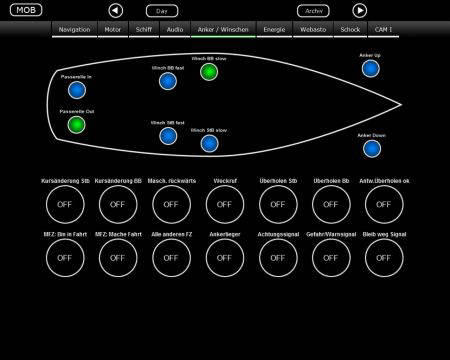This screenshot has width=450, height=360.
Task: Click the green Winch BB slow indicator
Action: click(x=209, y=72)
